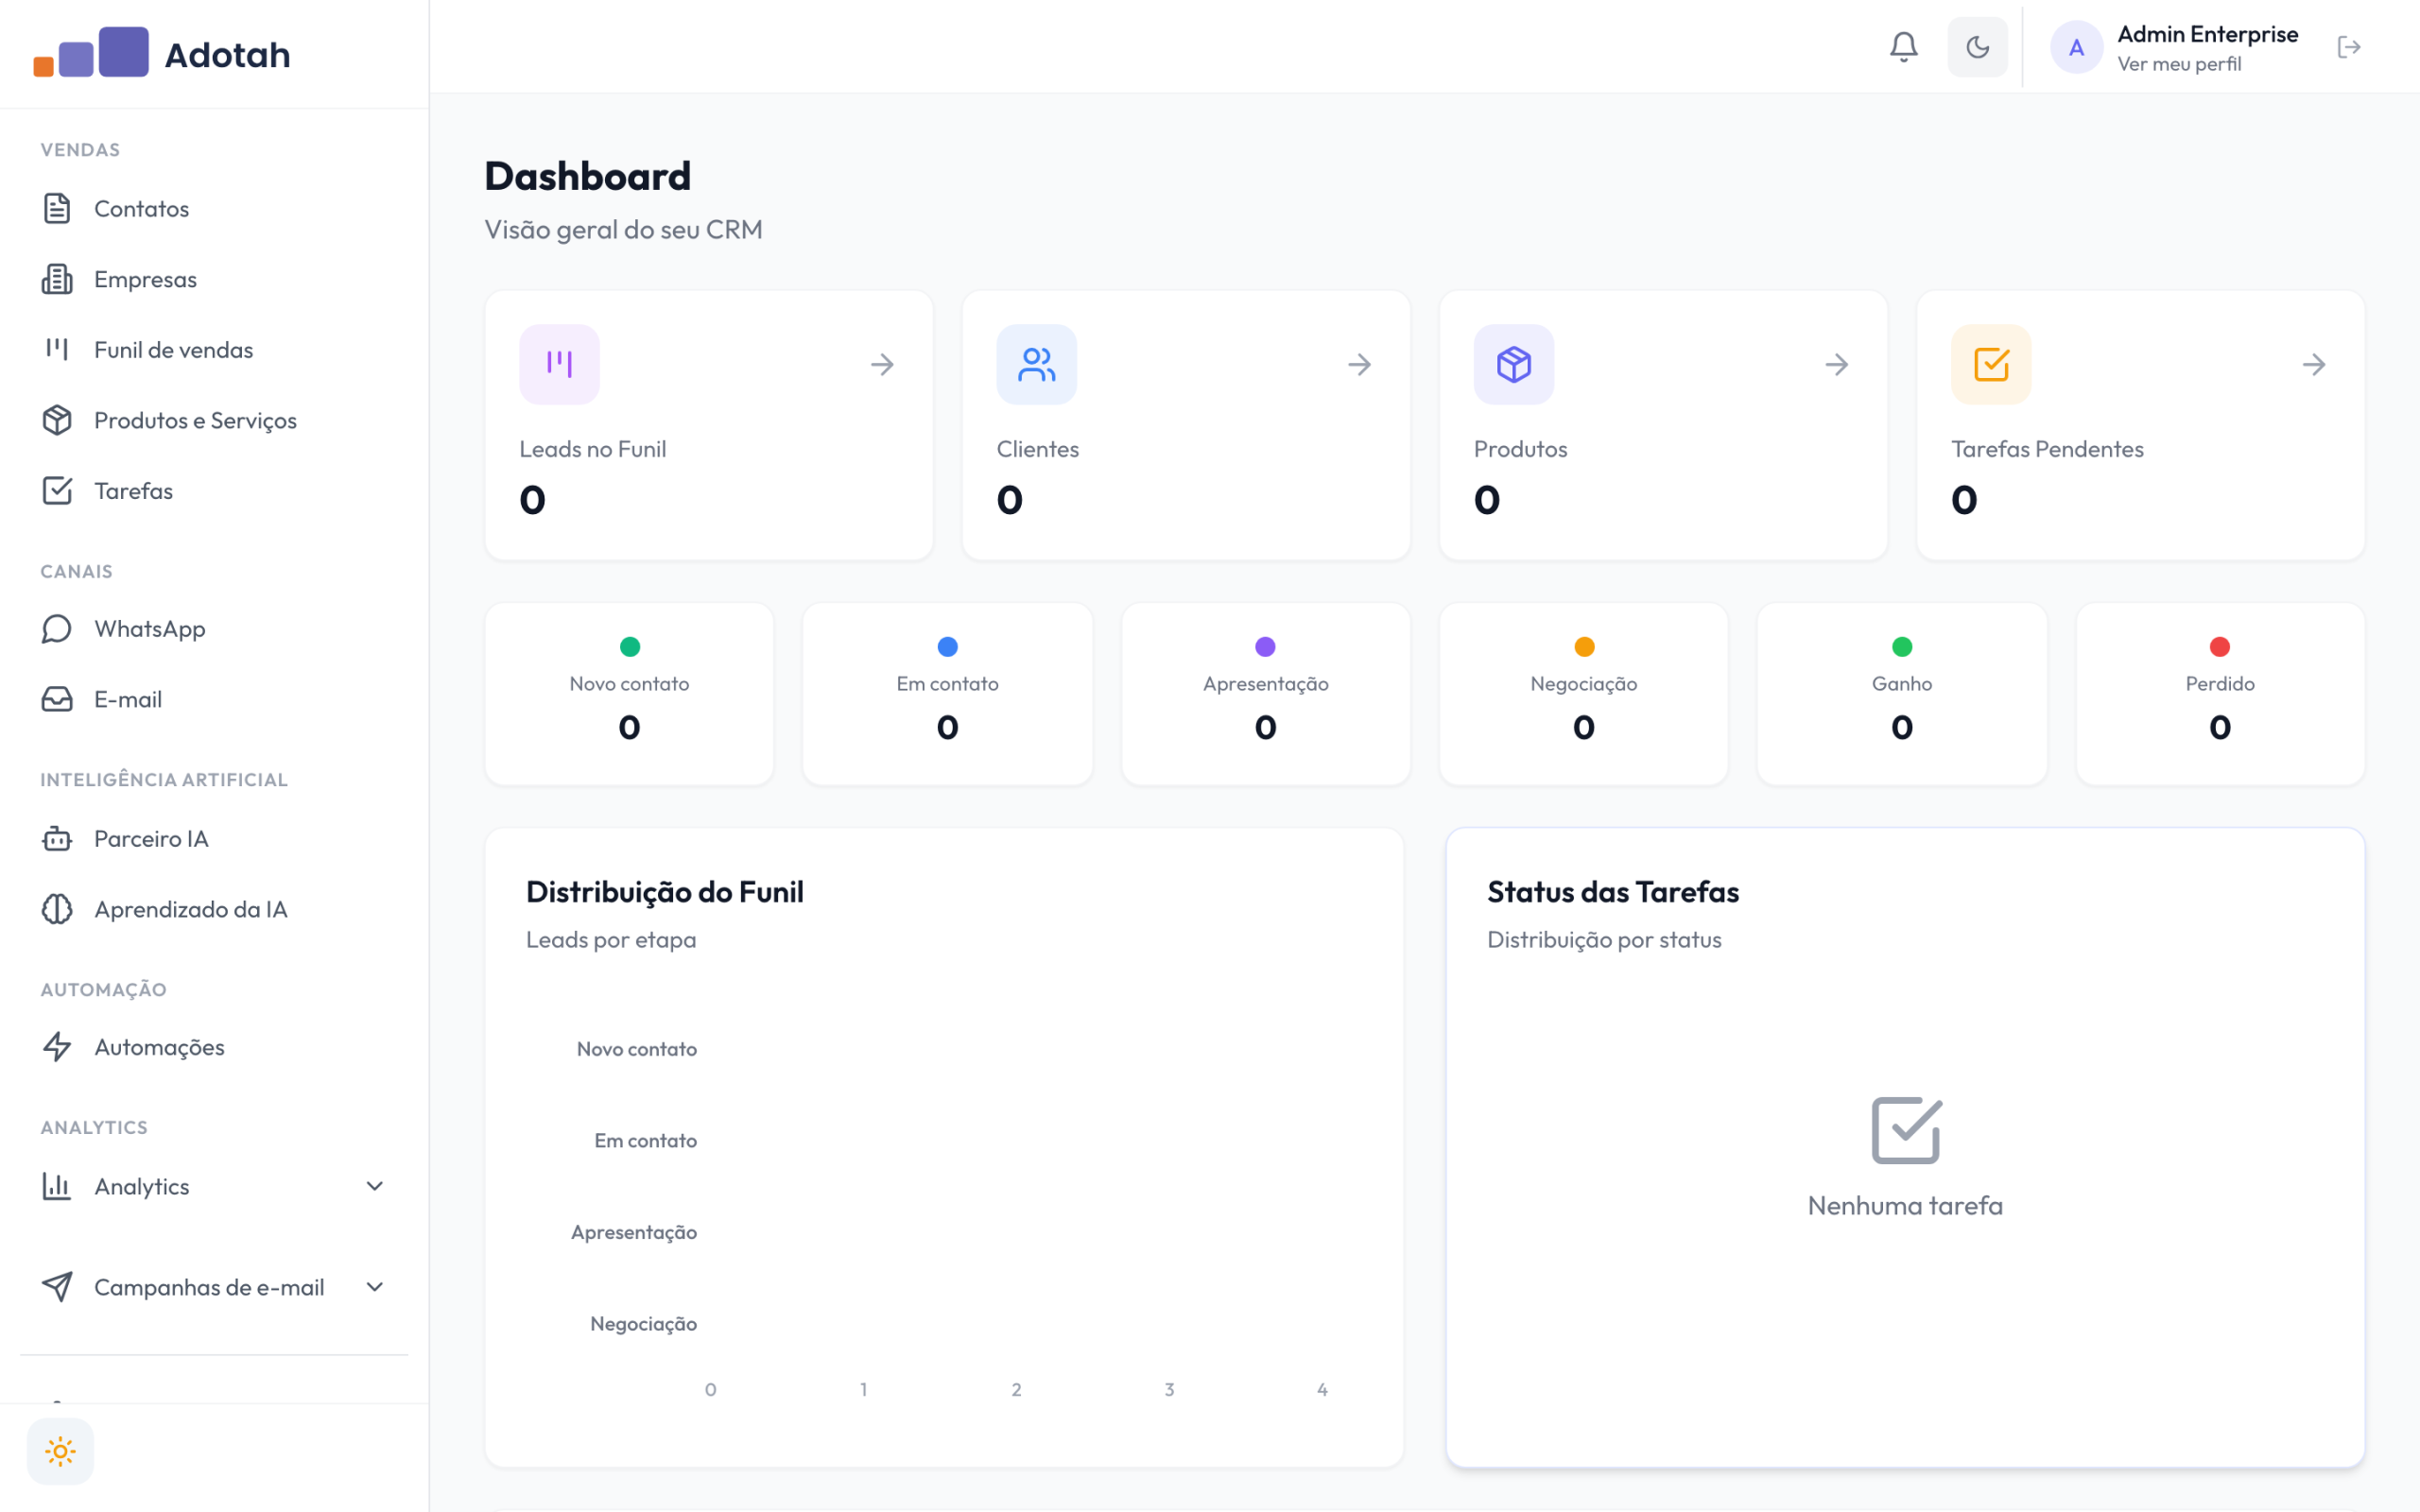Screen dimensions: 2420x1512
Task: Select WhatsApp chat bubble icon
Action: click(57, 628)
